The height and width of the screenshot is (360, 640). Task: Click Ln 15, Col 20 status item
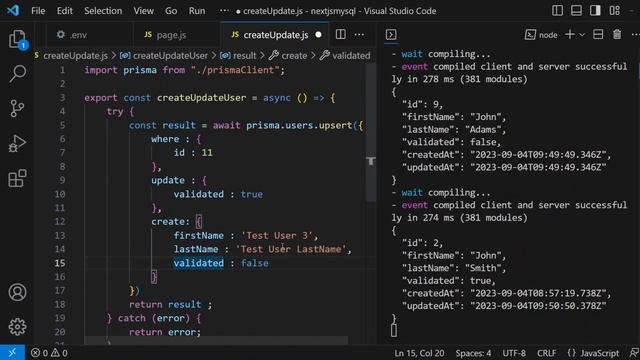pos(419,353)
